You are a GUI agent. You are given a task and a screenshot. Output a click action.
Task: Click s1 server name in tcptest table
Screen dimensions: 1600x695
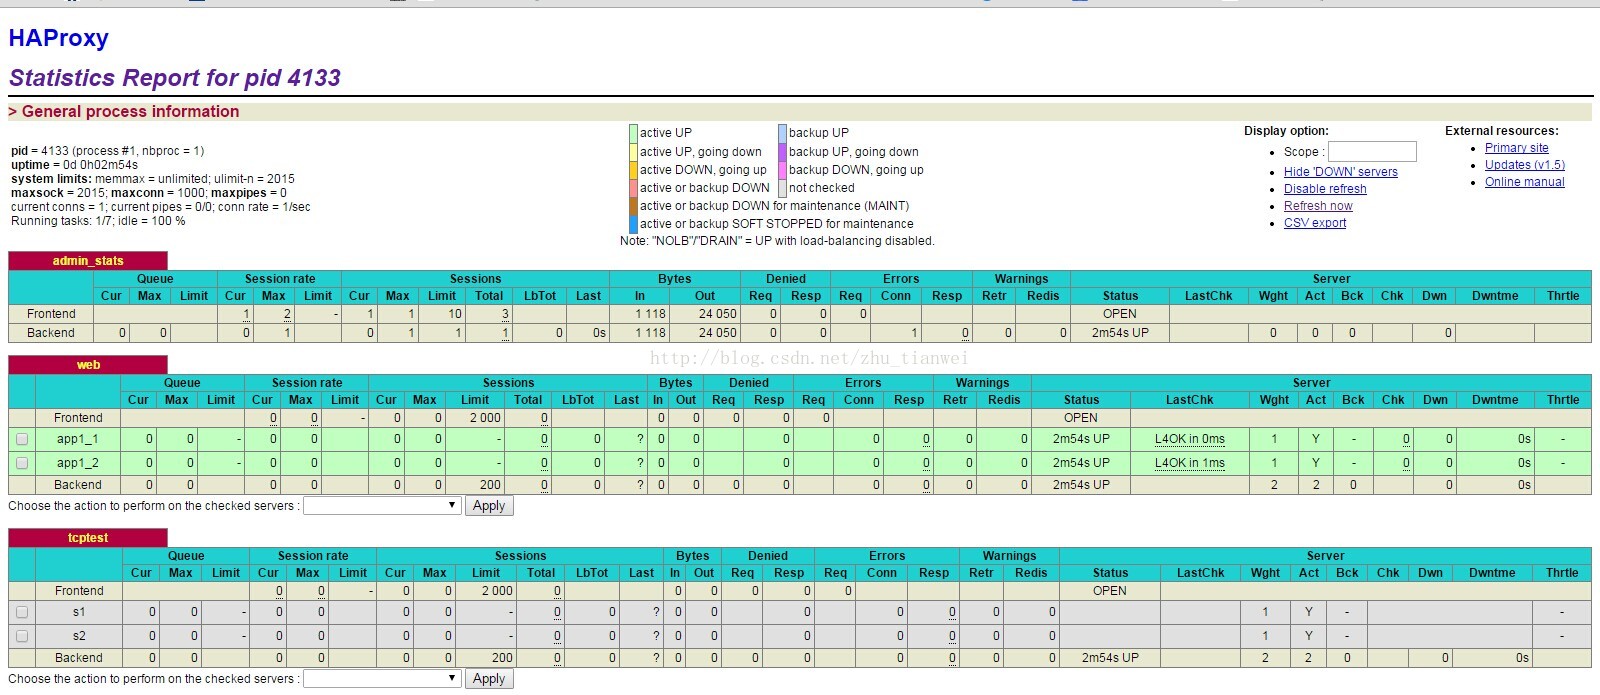point(79,612)
